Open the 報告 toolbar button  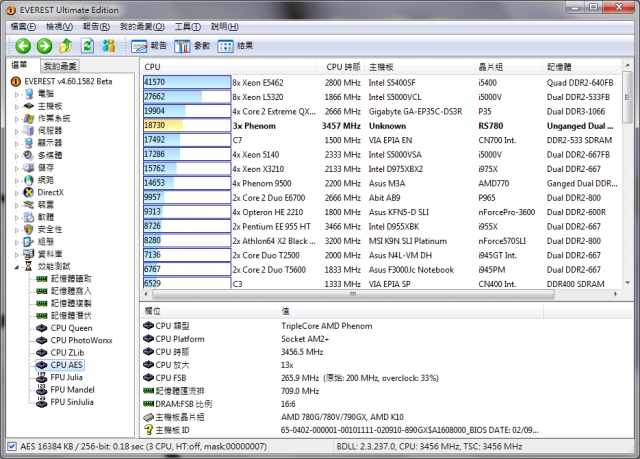coord(149,46)
